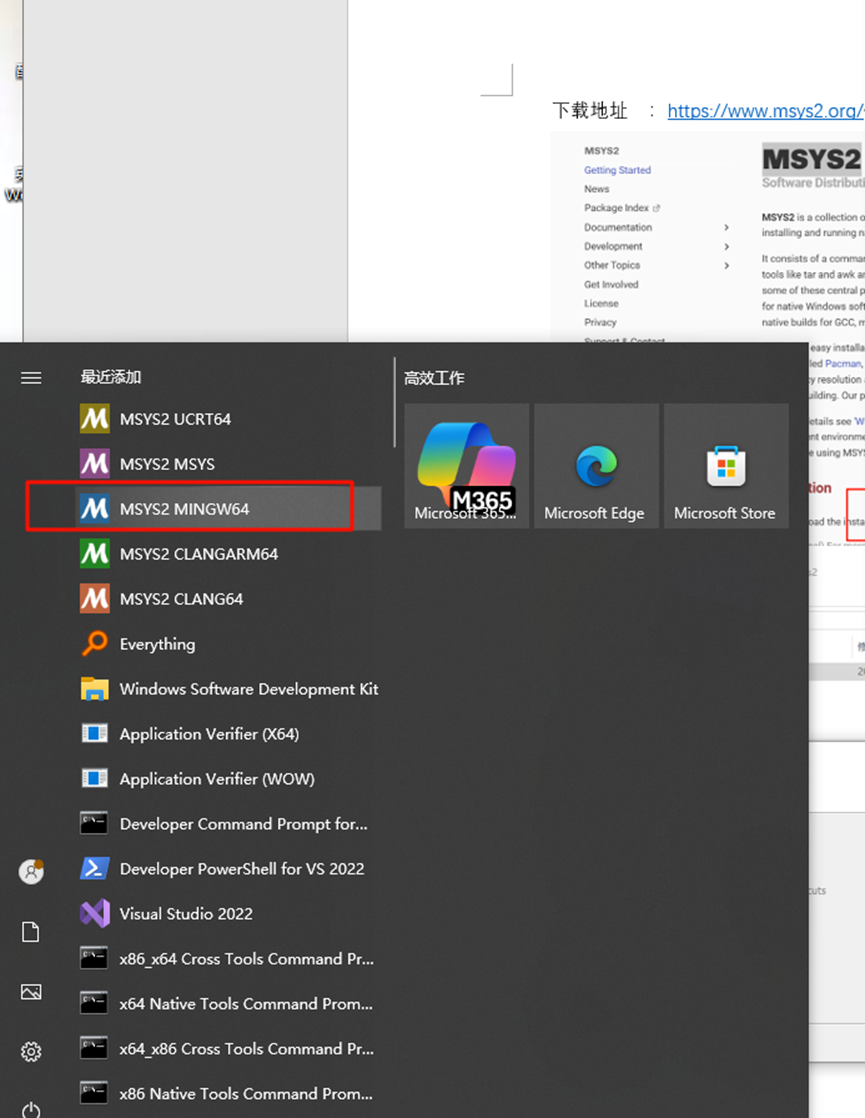The height and width of the screenshot is (1118, 865).
Task: Open MSYS2 UCRT64 from recently added
Action: click(x=230, y=419)
